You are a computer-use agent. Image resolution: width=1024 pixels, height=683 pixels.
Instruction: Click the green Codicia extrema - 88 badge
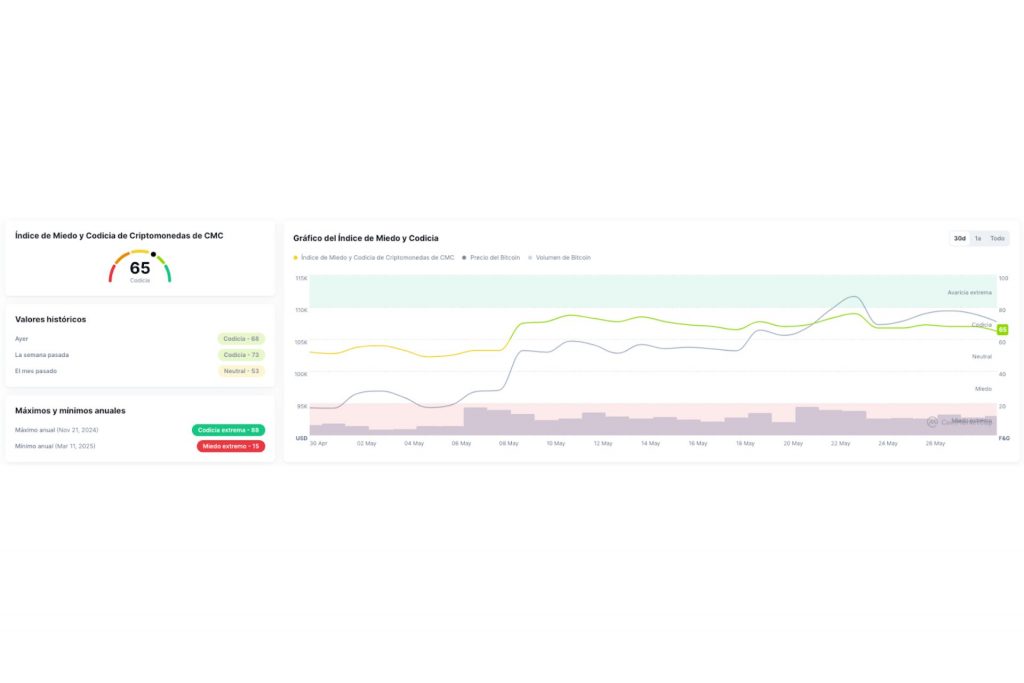click(228, 430)
